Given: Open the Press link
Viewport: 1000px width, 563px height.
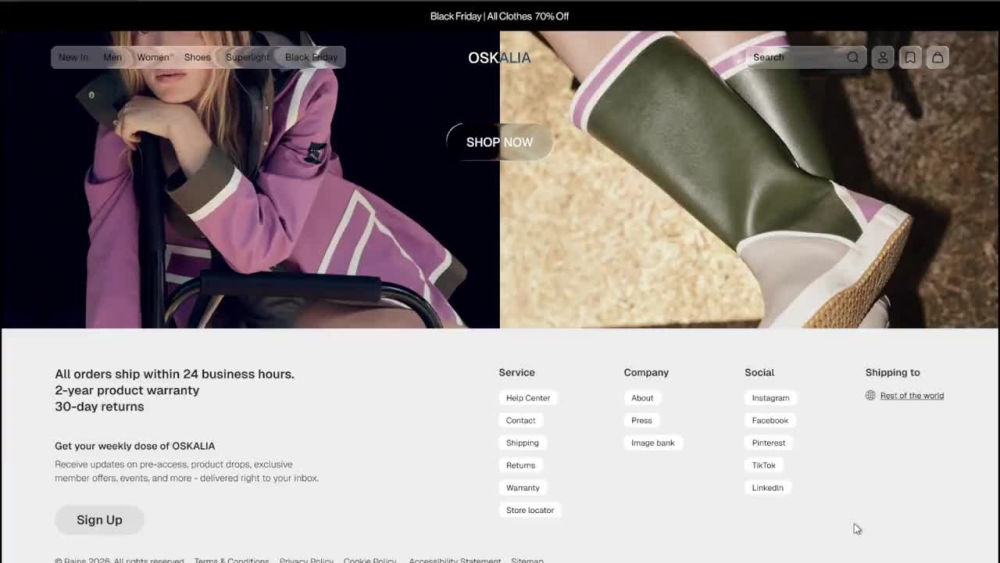Looking at the screenshot, I should [x=642, y=420].
